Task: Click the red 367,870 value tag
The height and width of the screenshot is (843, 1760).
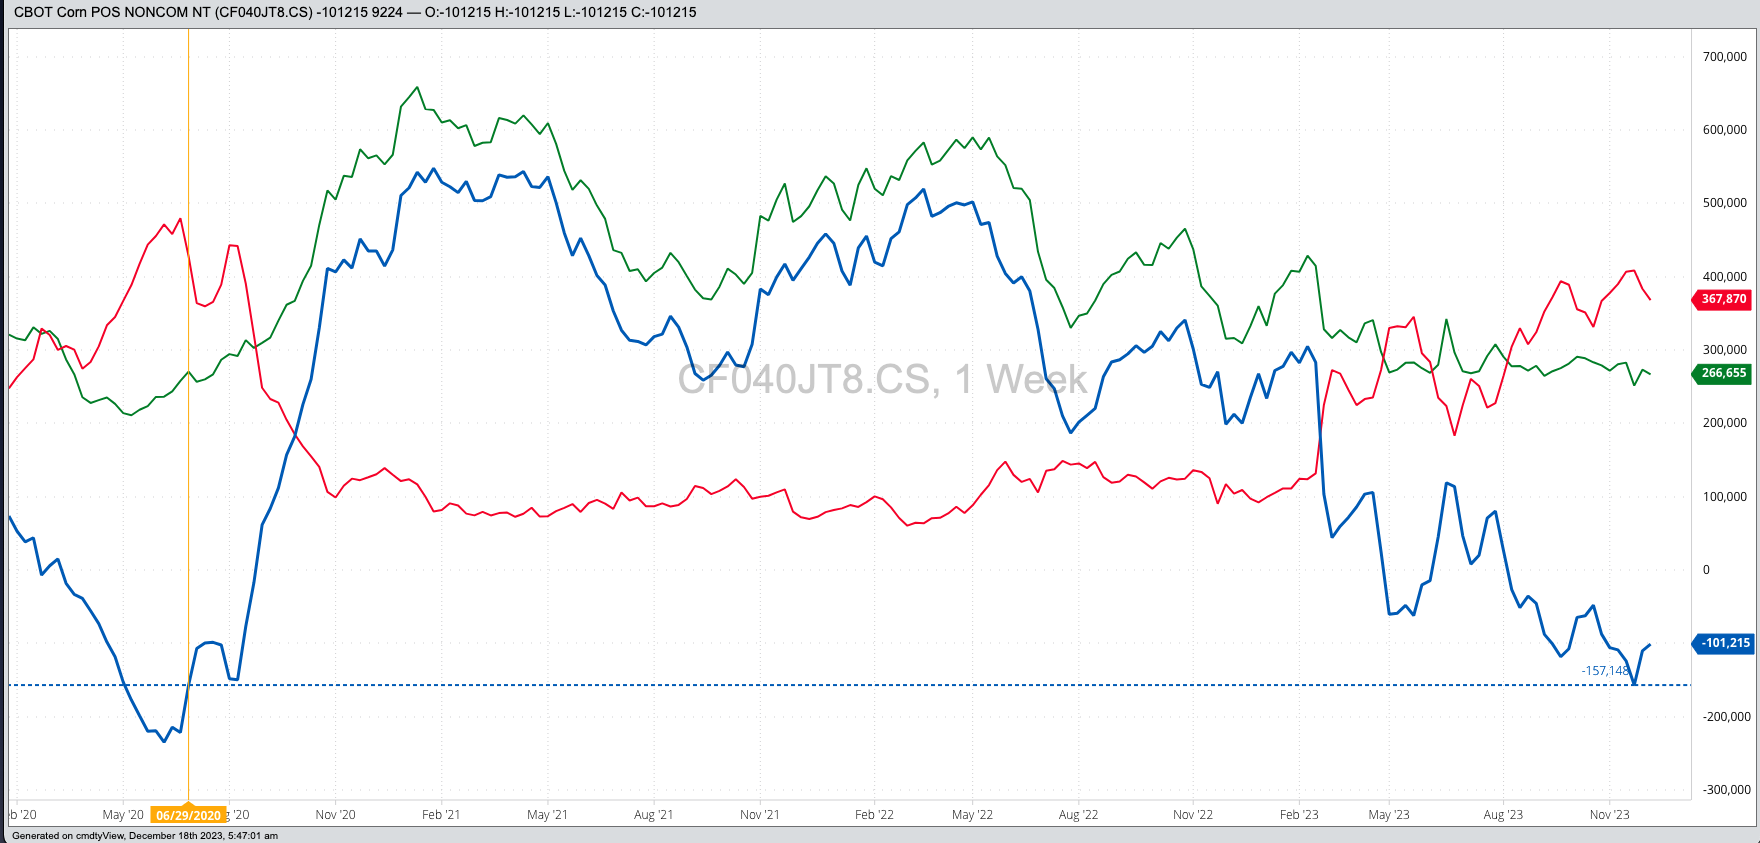Action: 1722,299
